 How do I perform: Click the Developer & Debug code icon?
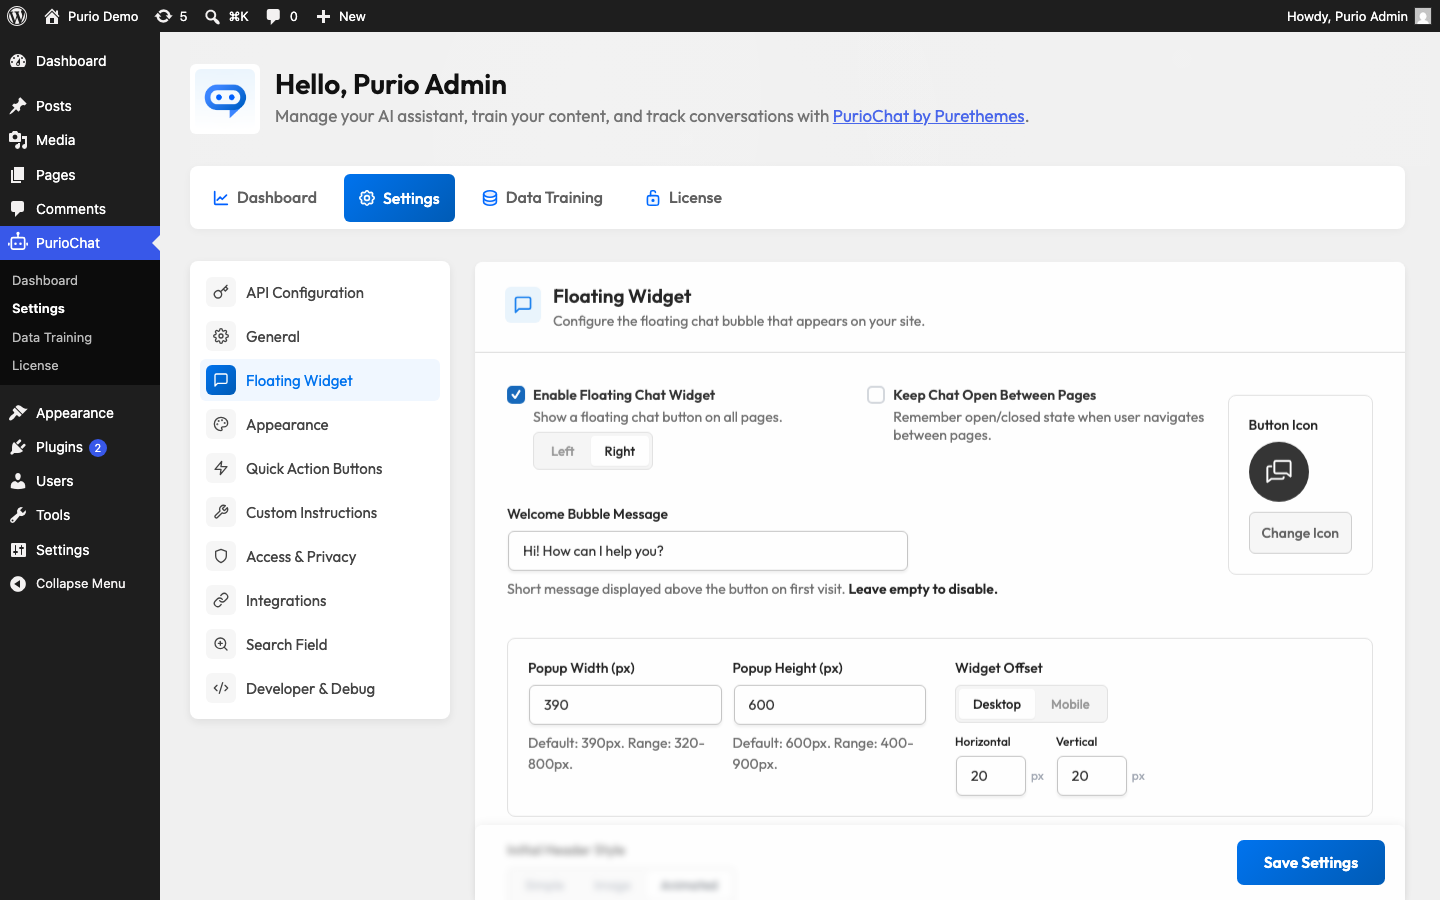(221, 688)
